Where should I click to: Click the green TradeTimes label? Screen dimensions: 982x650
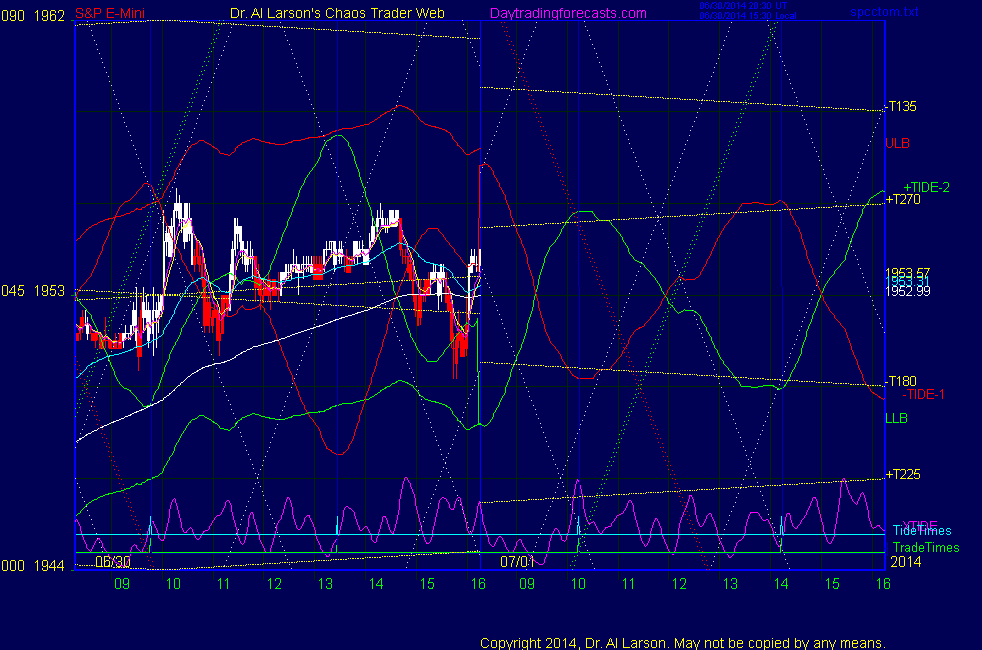(926, 548)
